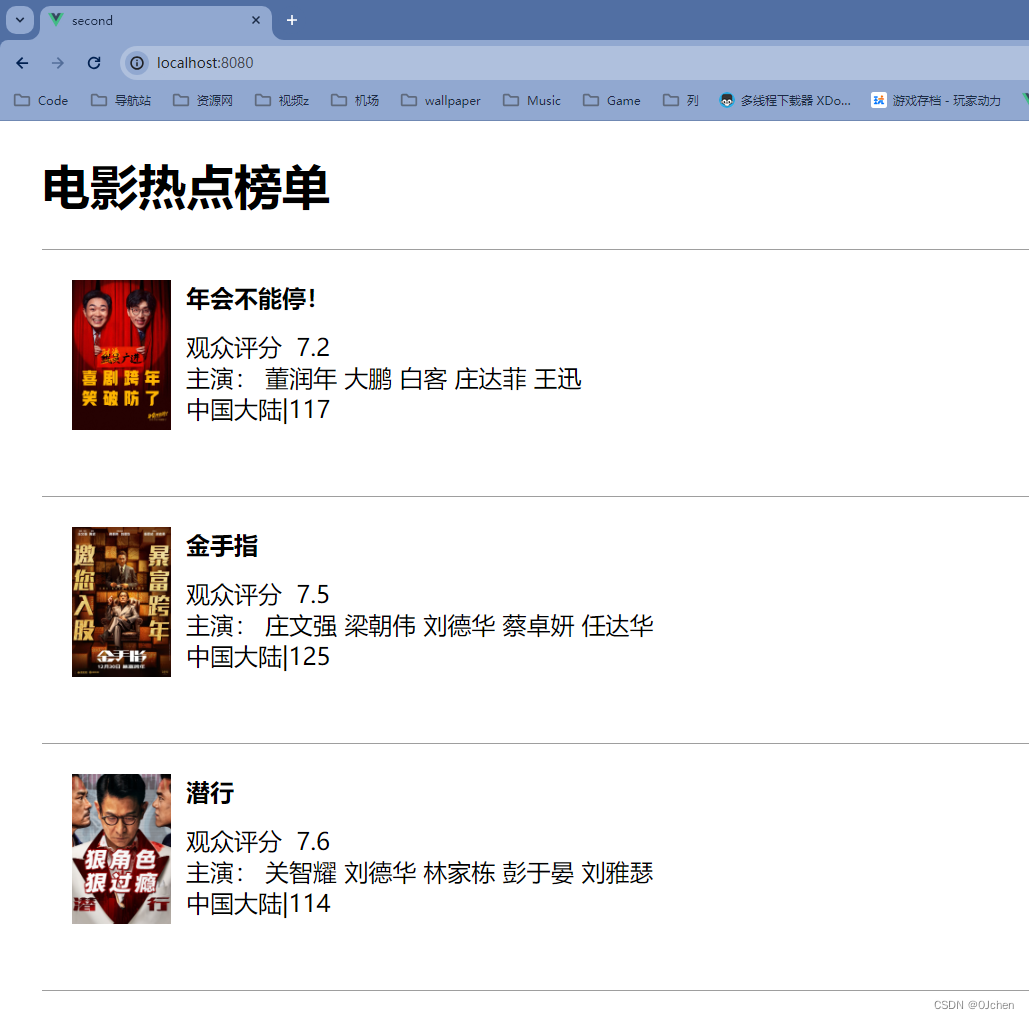Open the 游戏存档 - 玩家动力 bookmark
The image size is (1029, 1019).
click(x=936, y=100)
